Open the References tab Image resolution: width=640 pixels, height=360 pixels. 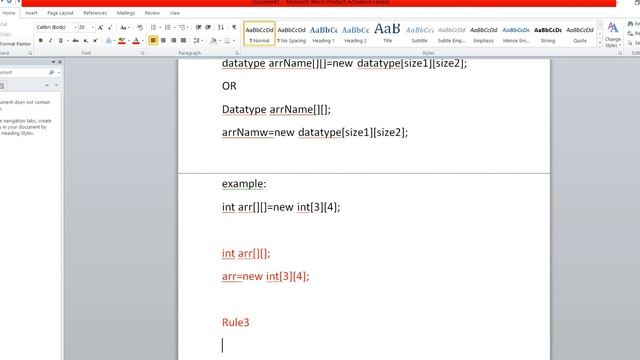[95, 13]
